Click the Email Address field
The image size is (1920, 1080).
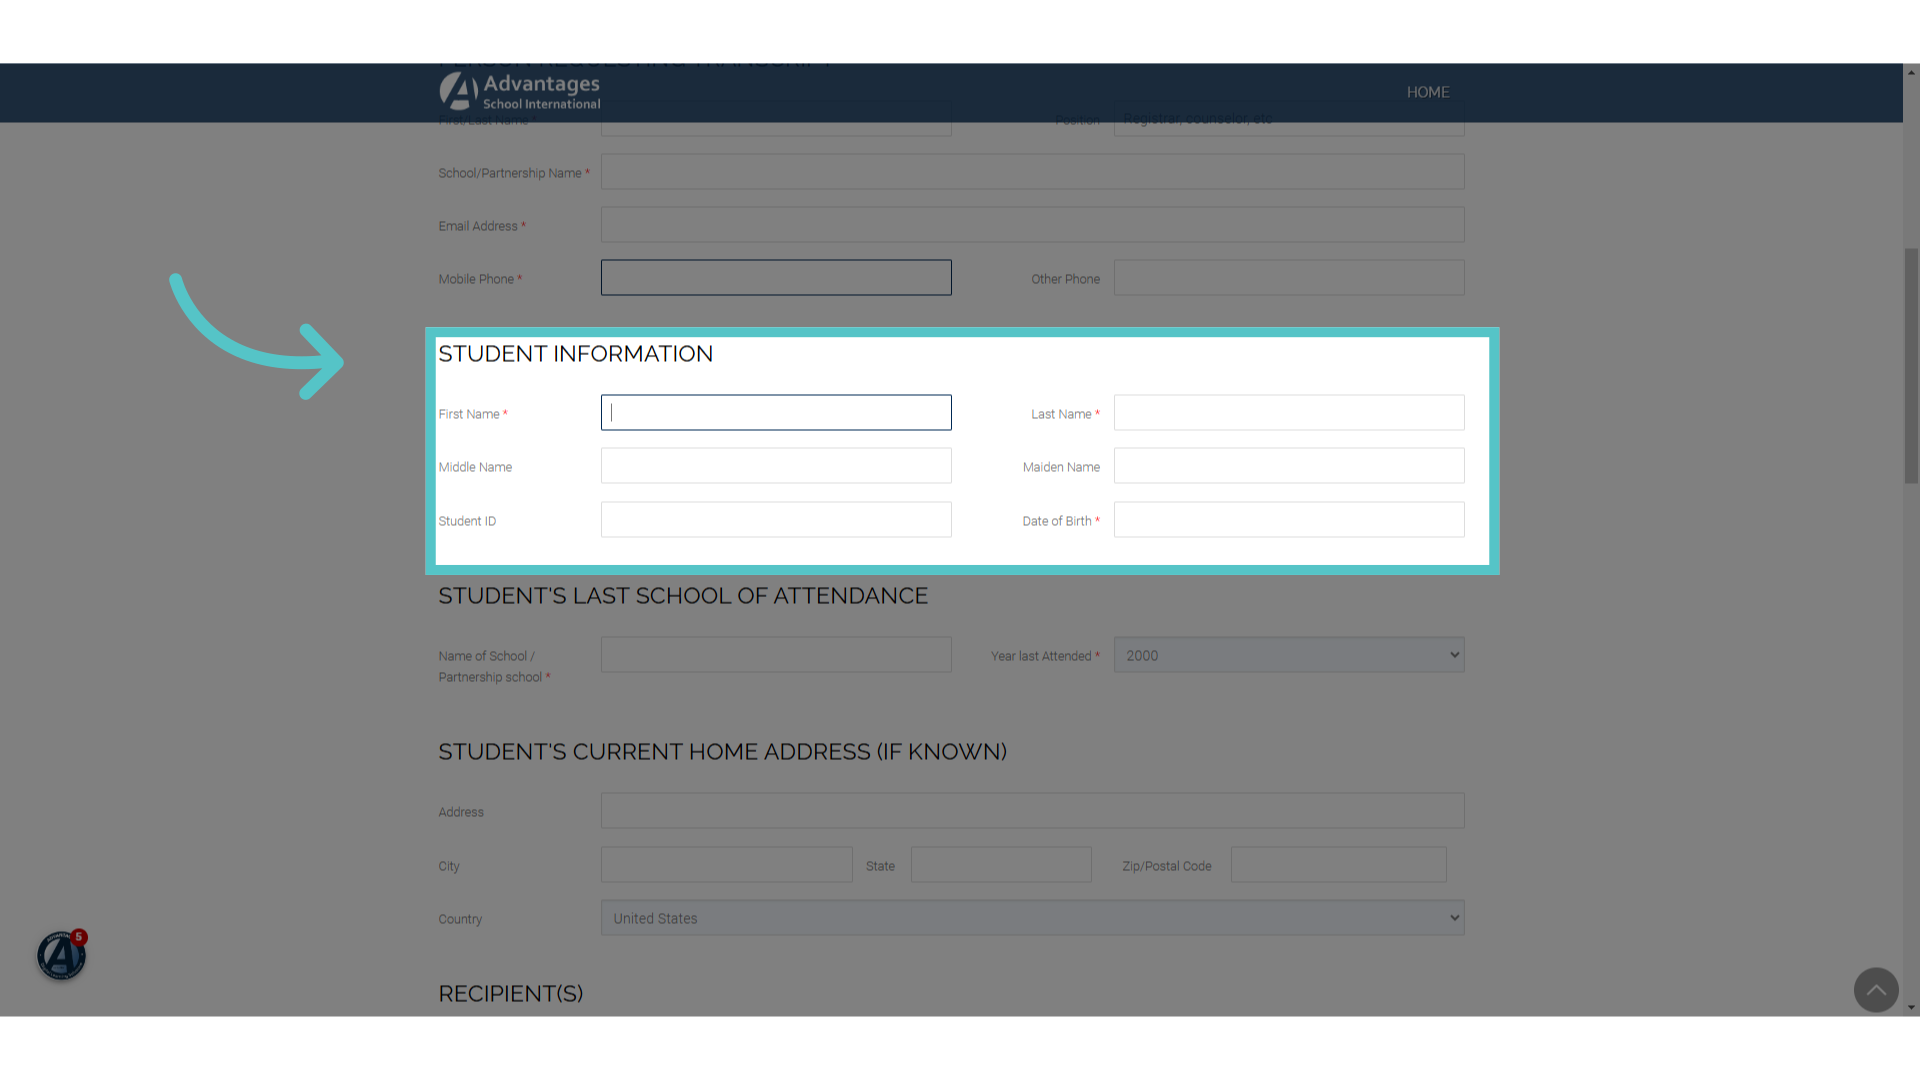[x=1032, y=225]
